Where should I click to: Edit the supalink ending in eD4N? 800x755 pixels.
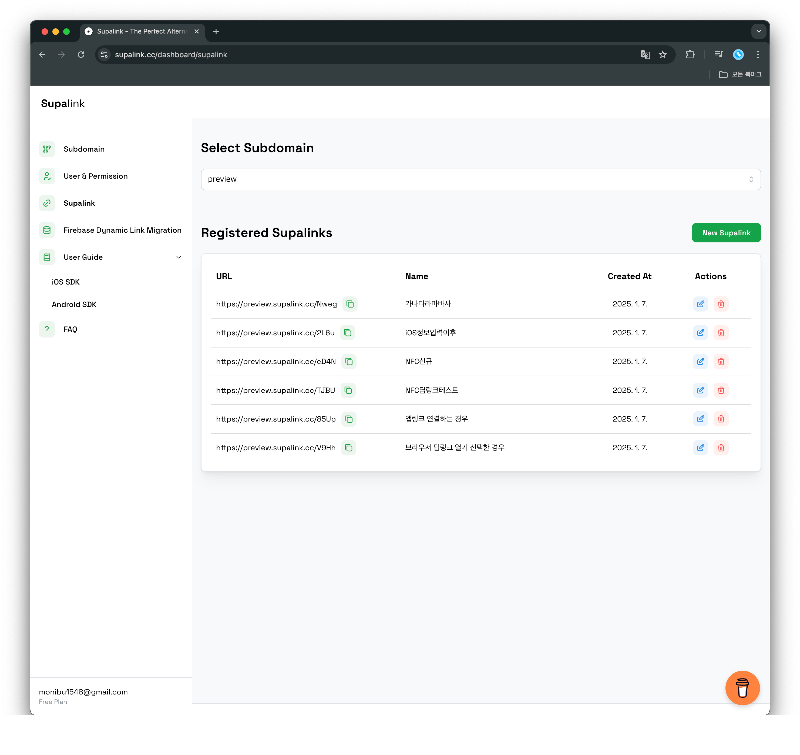pos(701,362)
